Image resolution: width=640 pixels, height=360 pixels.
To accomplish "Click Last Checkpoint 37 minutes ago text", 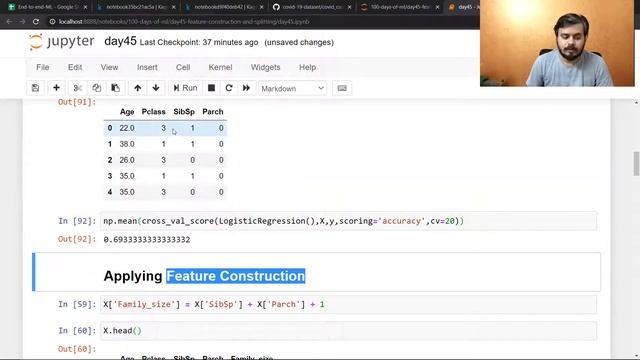I will [199, 42].
